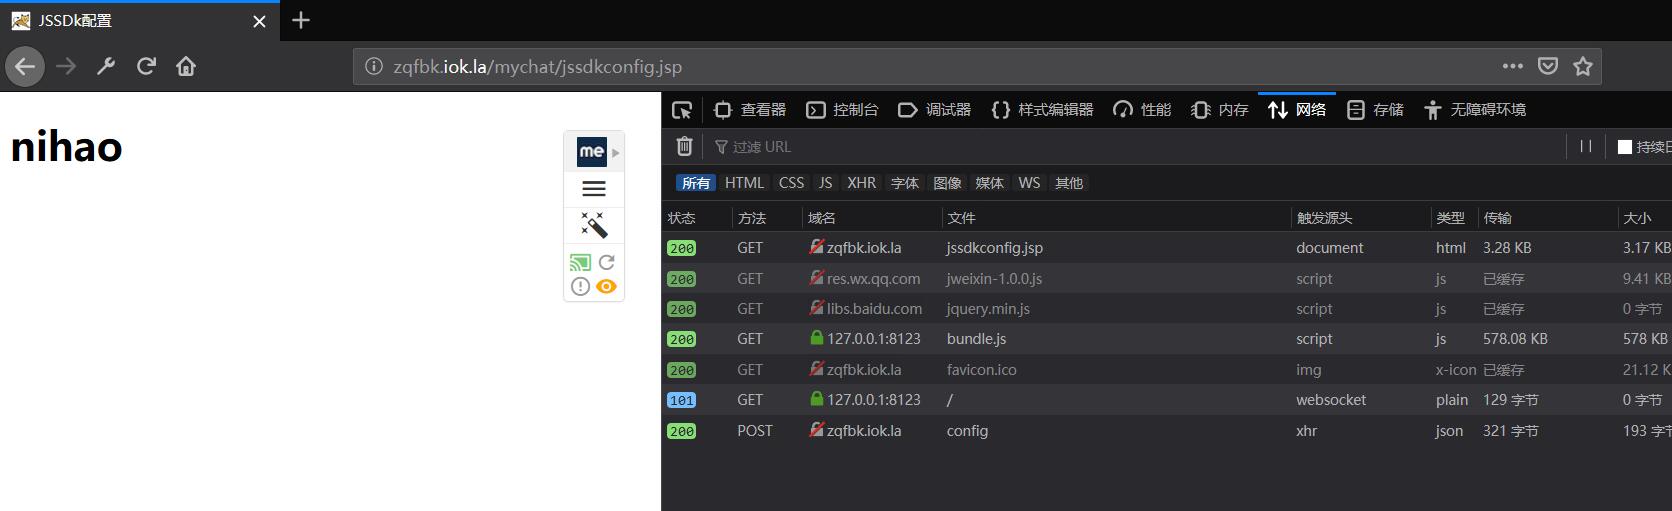Viewport: 1672px width, 511px height.
Task: Open the hamburger menu in the floating widget
Action: [x=594, y=189]
